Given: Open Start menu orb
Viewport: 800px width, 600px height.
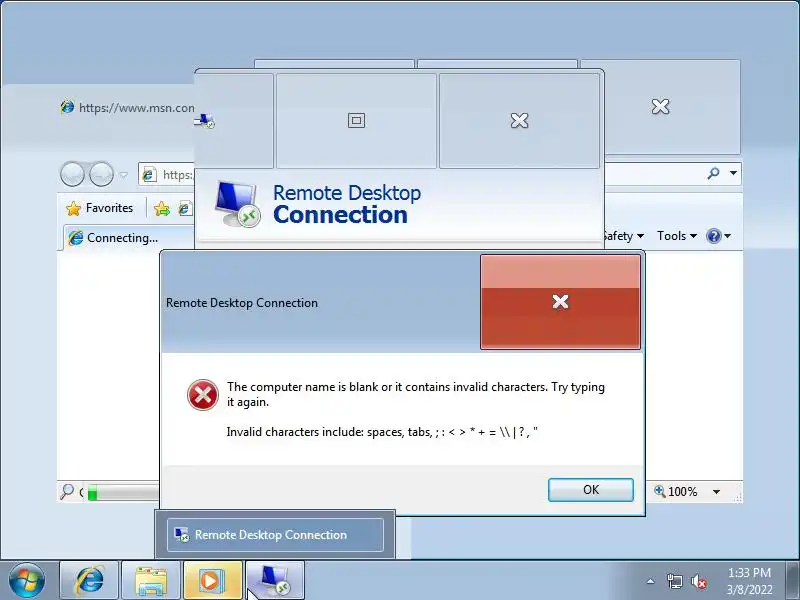Looking at the screenshot, I should click(x=27, y=581).
